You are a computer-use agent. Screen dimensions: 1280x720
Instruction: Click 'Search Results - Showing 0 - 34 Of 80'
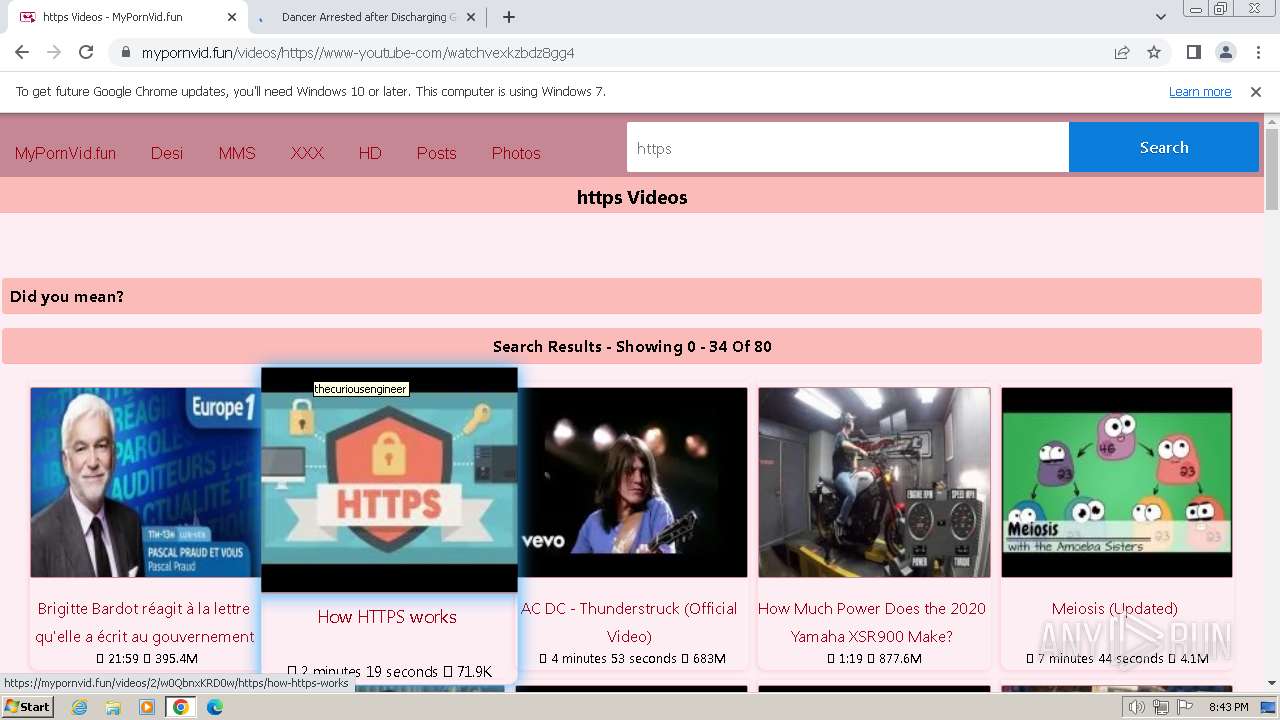[x=632, y=347]
